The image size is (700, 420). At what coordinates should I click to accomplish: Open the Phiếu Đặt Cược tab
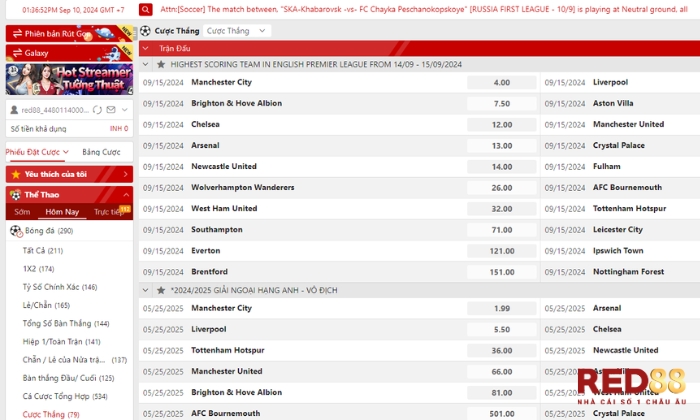click(x=37, y=152)
